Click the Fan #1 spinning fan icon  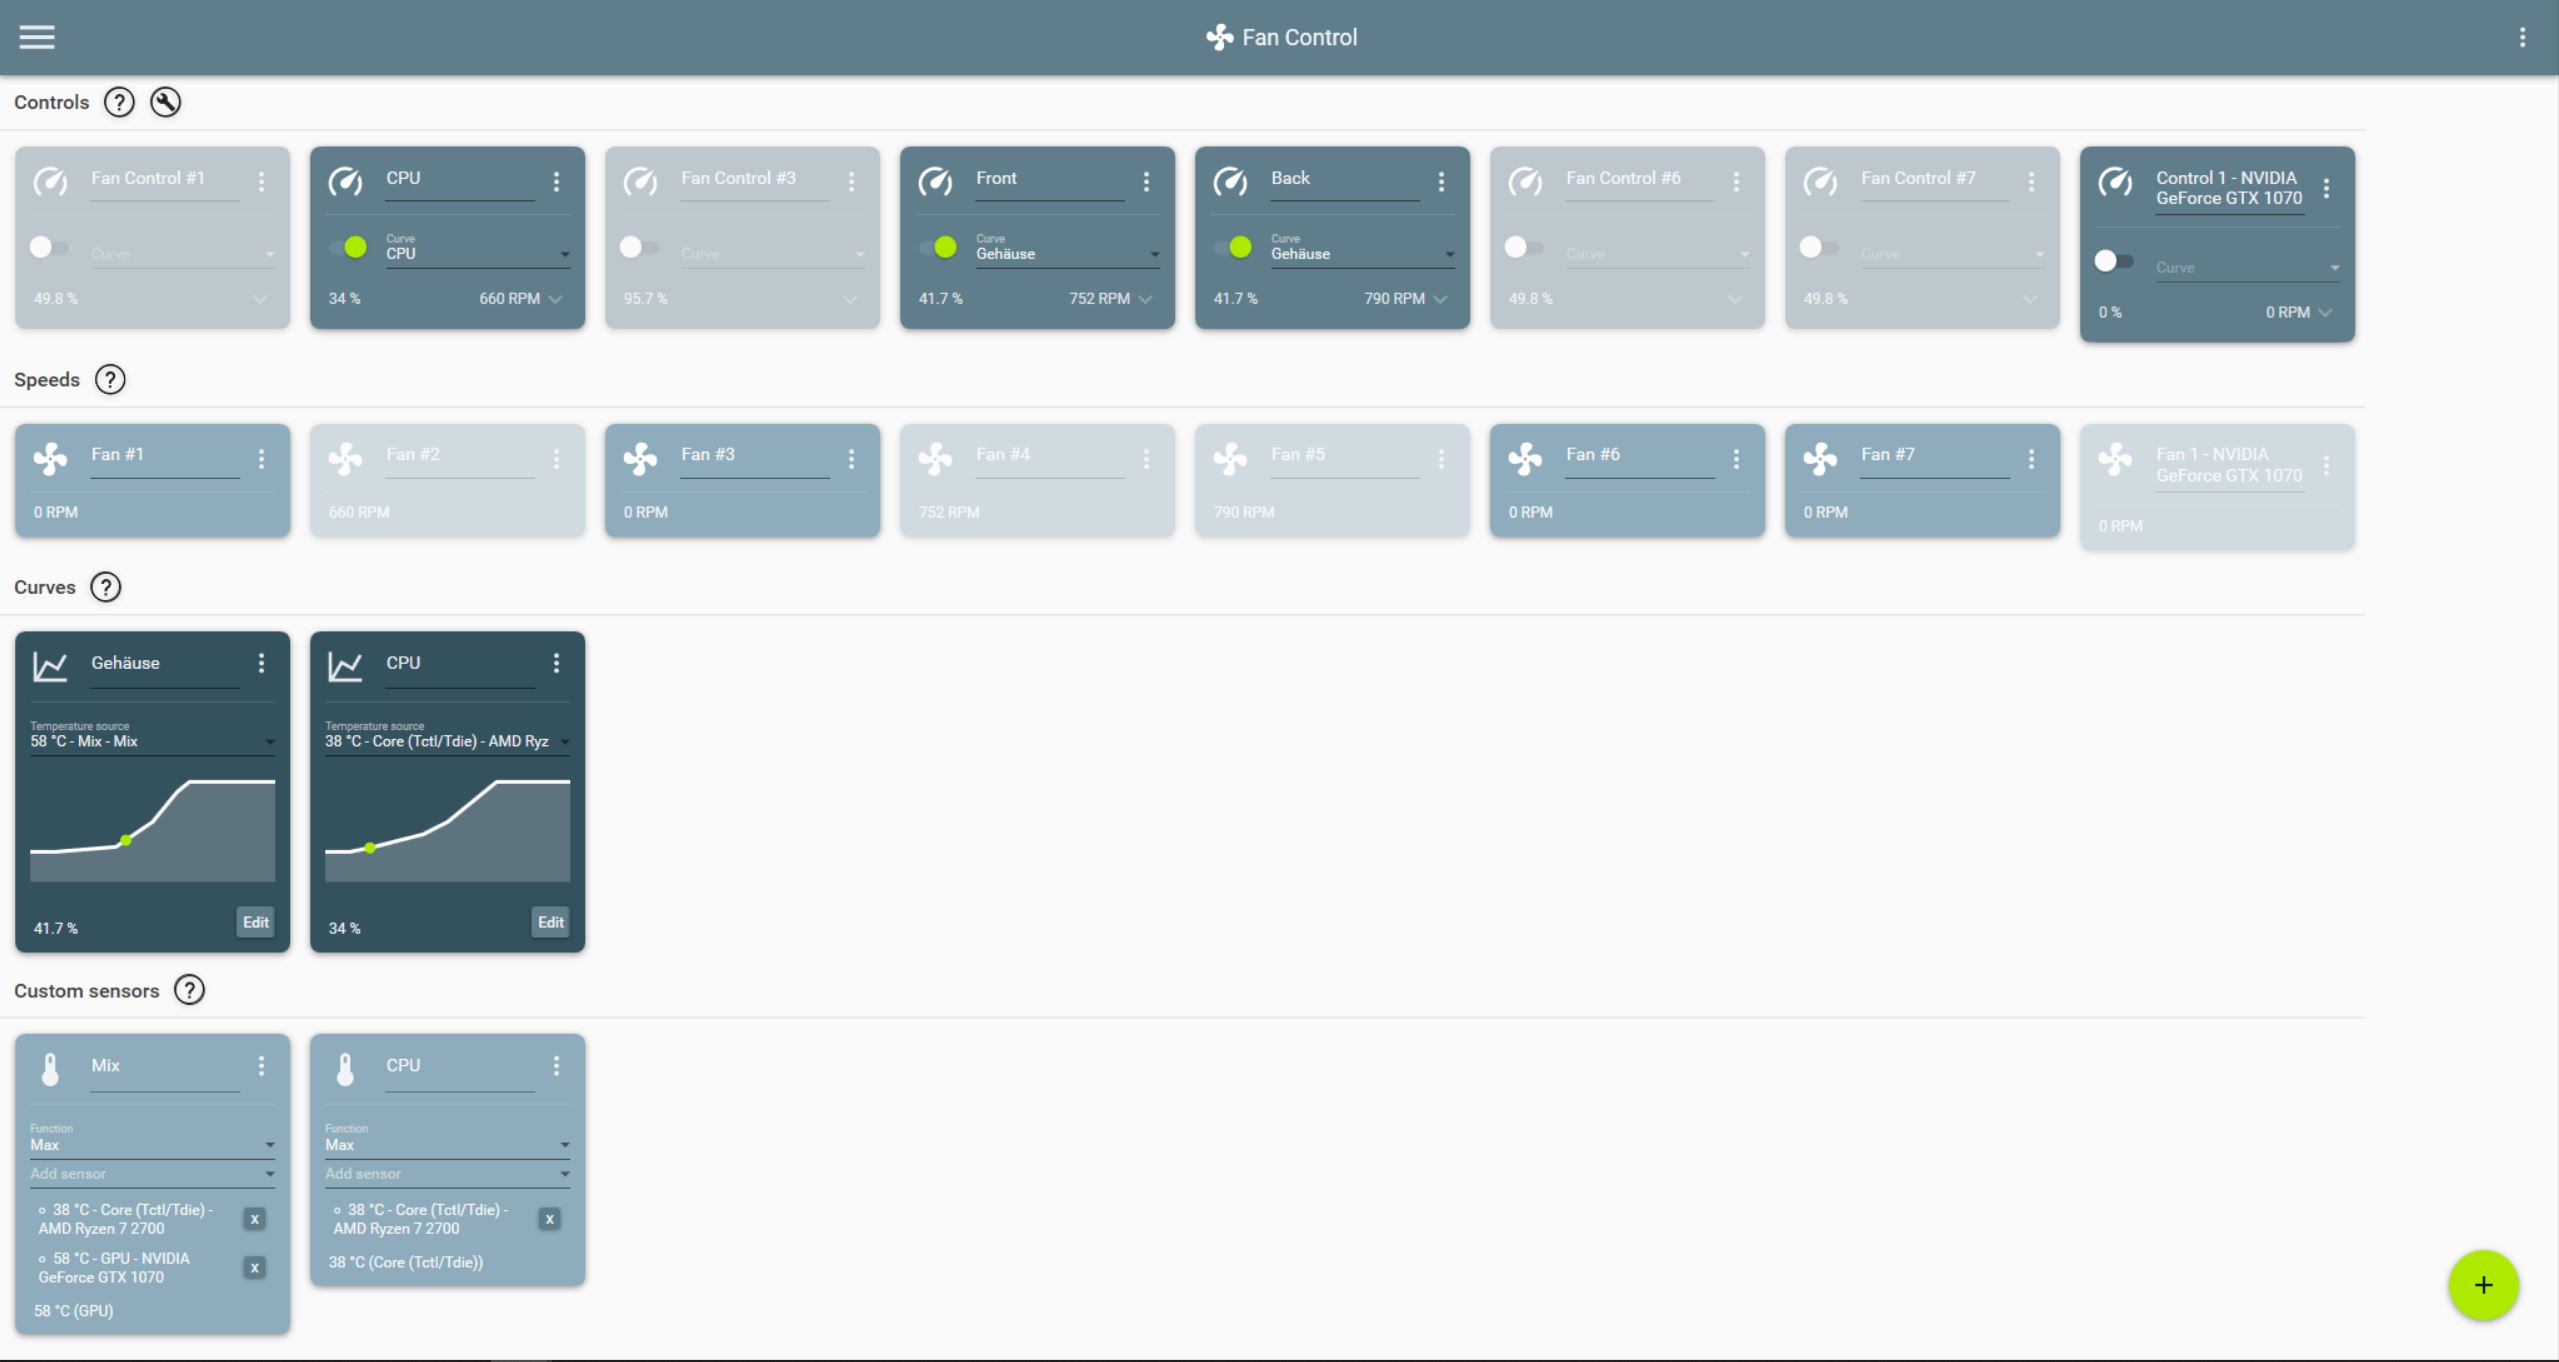pos(51,455)
